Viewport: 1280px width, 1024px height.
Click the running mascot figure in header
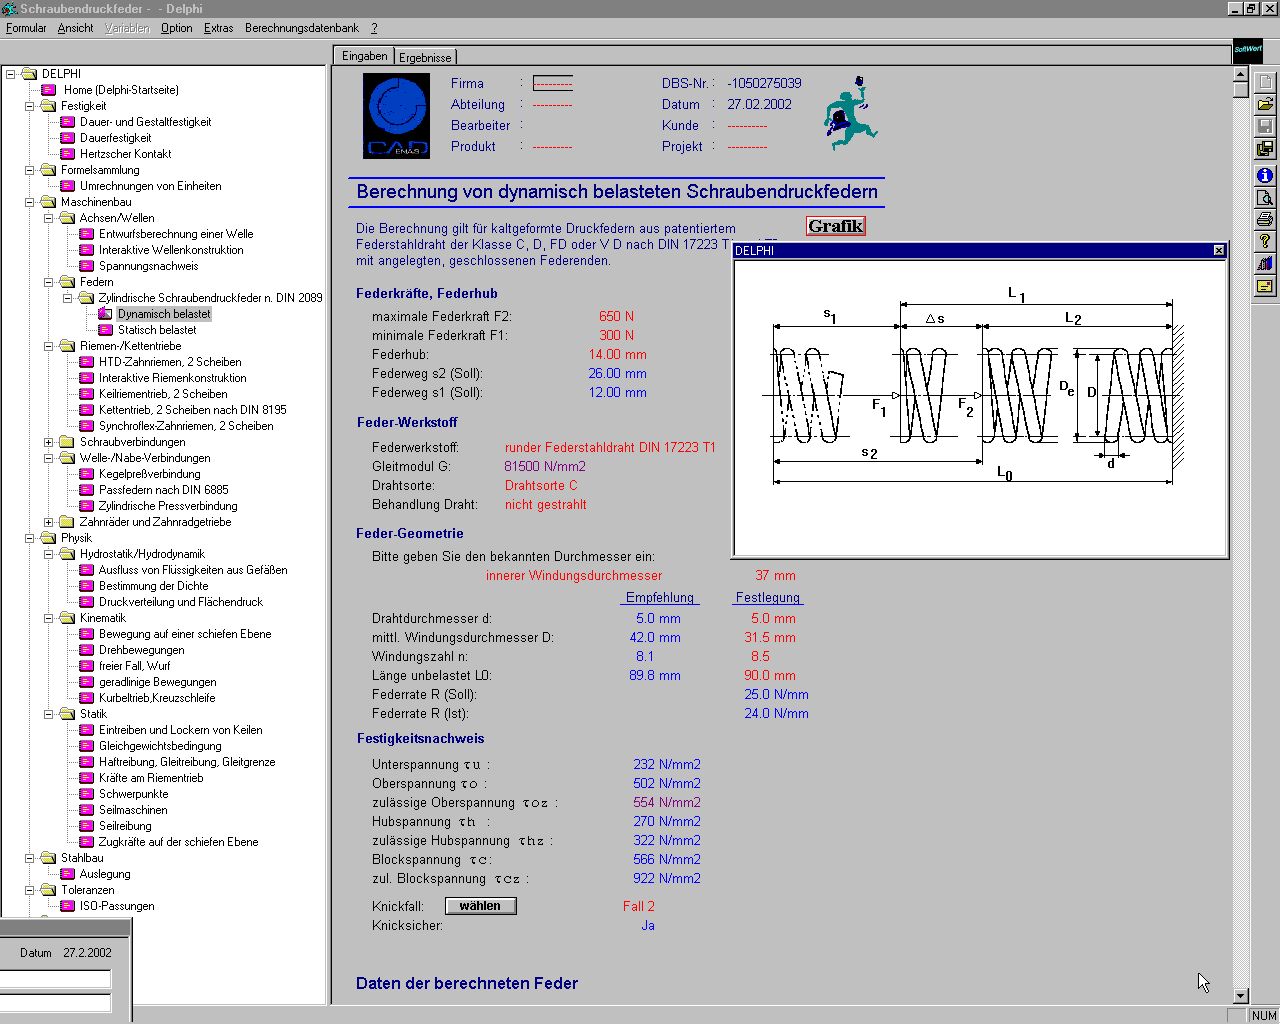850,113
